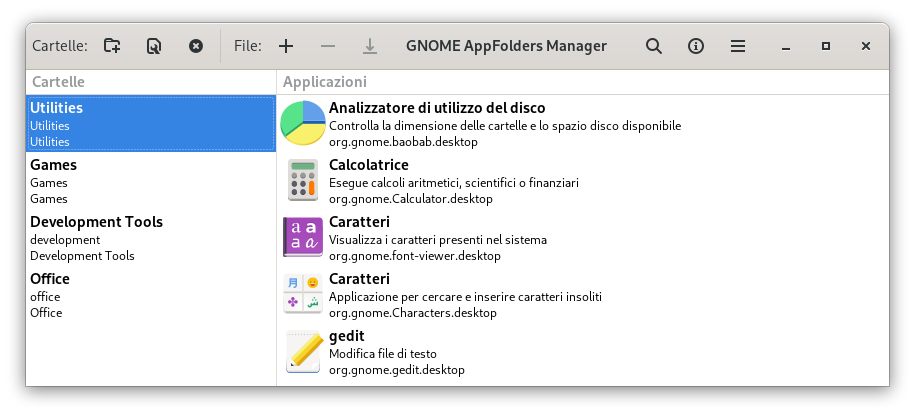
Task: Open the edit folder properties icon
Action: 154,46
